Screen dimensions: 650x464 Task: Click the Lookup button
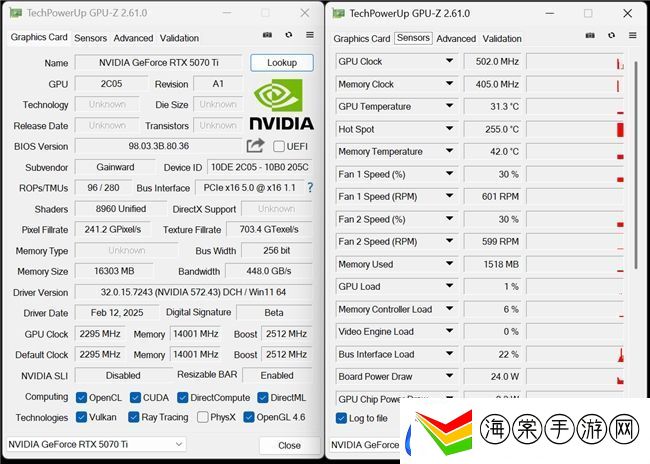point(282,63)
